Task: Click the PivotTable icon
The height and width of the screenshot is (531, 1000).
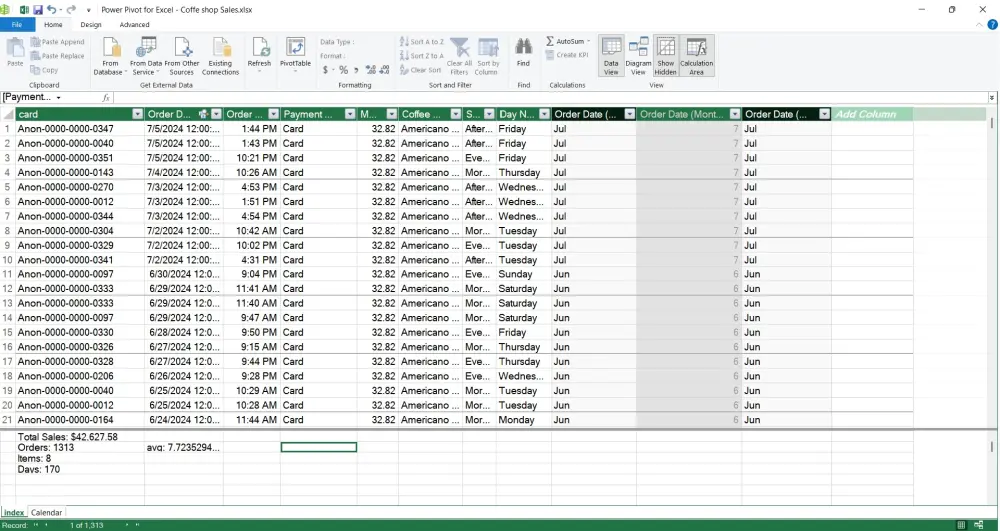Action: (x=295, y=48)
